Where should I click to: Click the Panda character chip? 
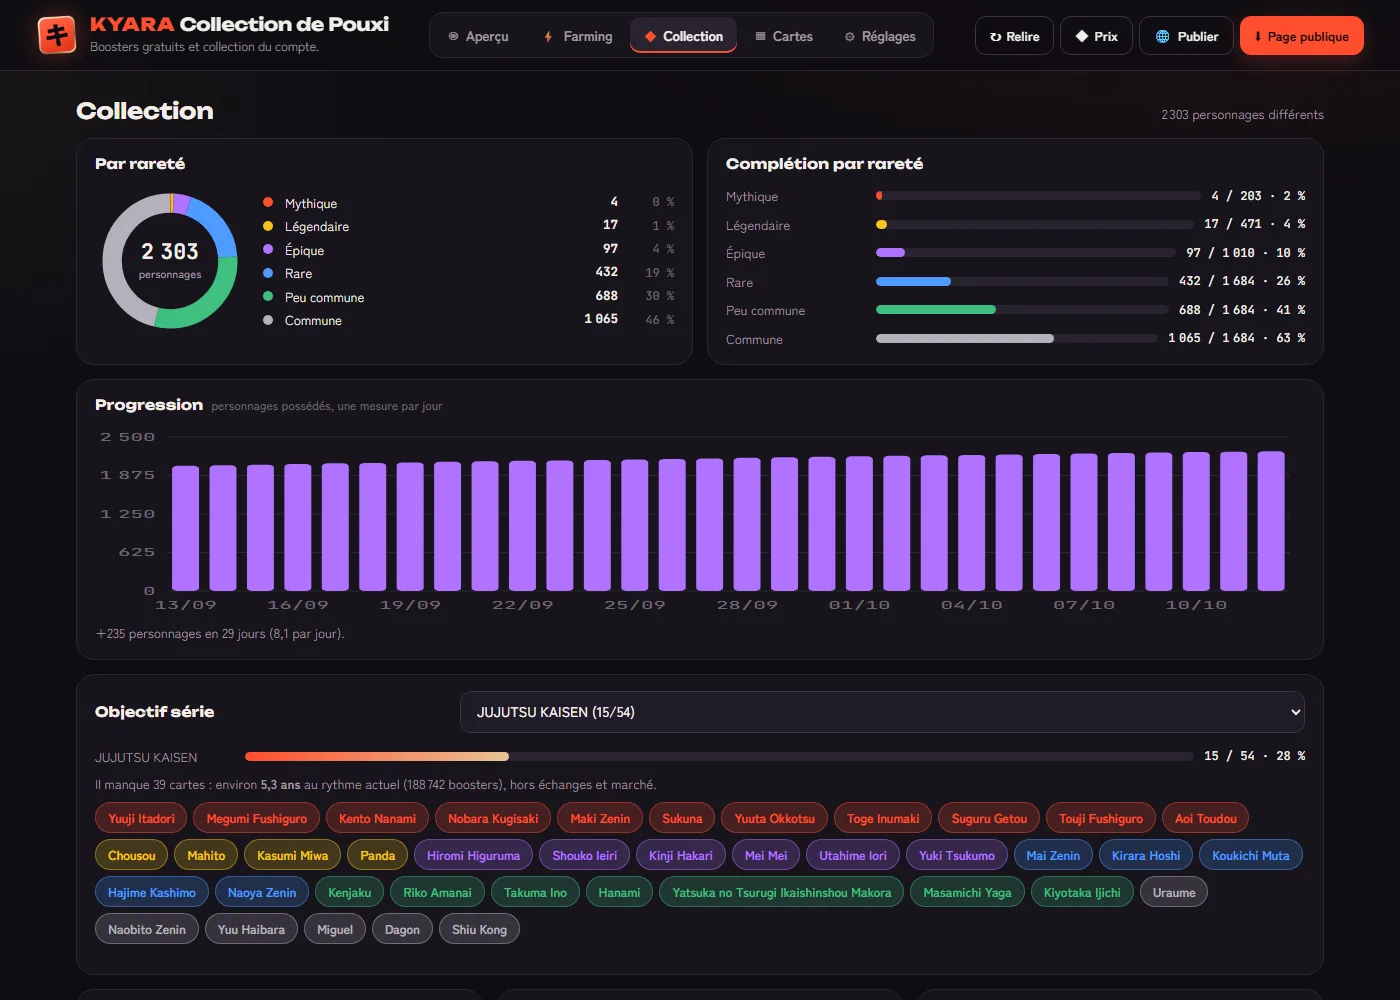pos(378,856)
